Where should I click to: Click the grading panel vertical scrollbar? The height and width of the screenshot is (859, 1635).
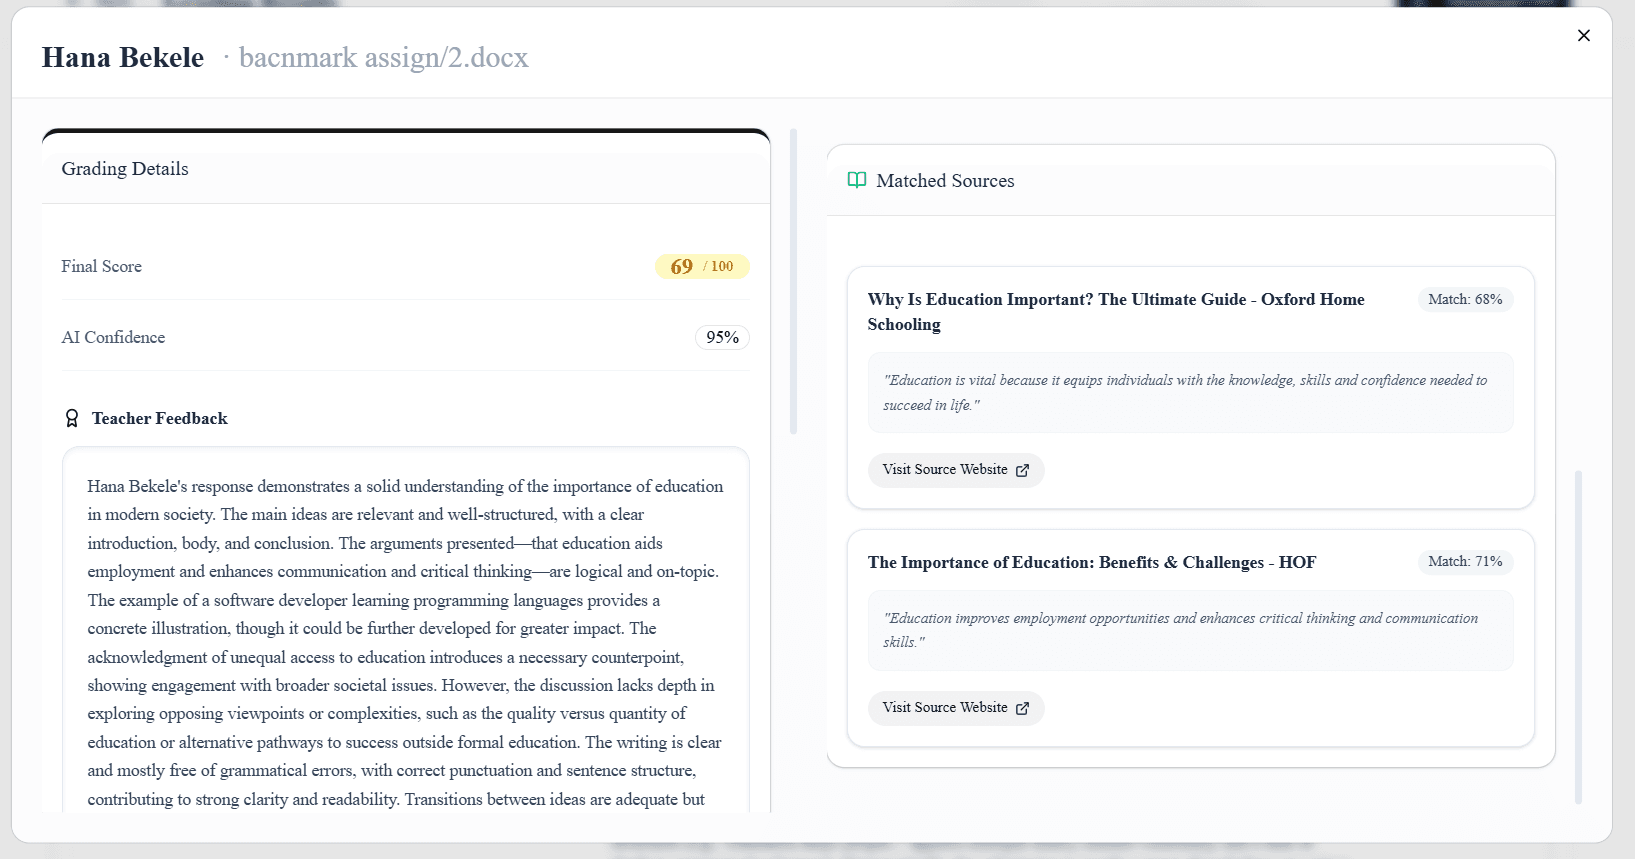coord(793,282)
